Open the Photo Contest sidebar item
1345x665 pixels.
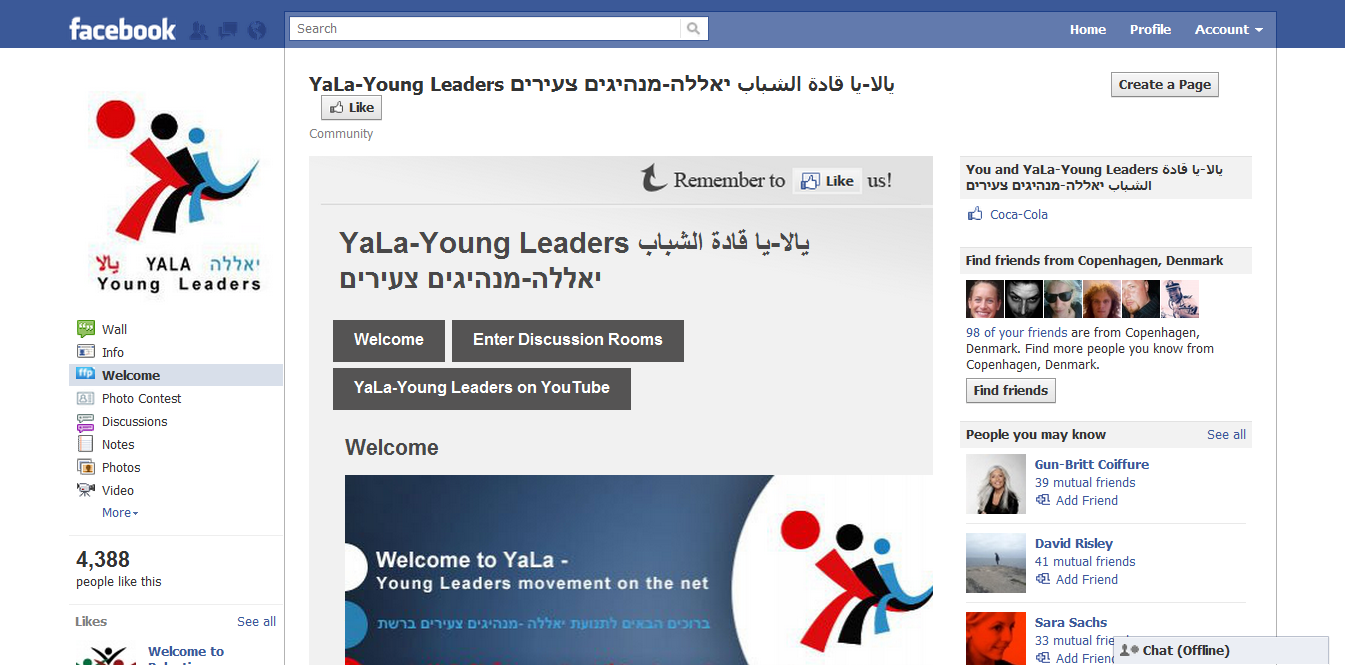[x=141, y=398]
